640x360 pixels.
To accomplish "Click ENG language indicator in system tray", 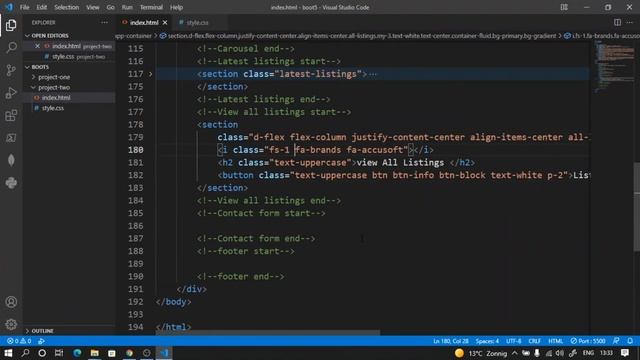I will point(588,353).
